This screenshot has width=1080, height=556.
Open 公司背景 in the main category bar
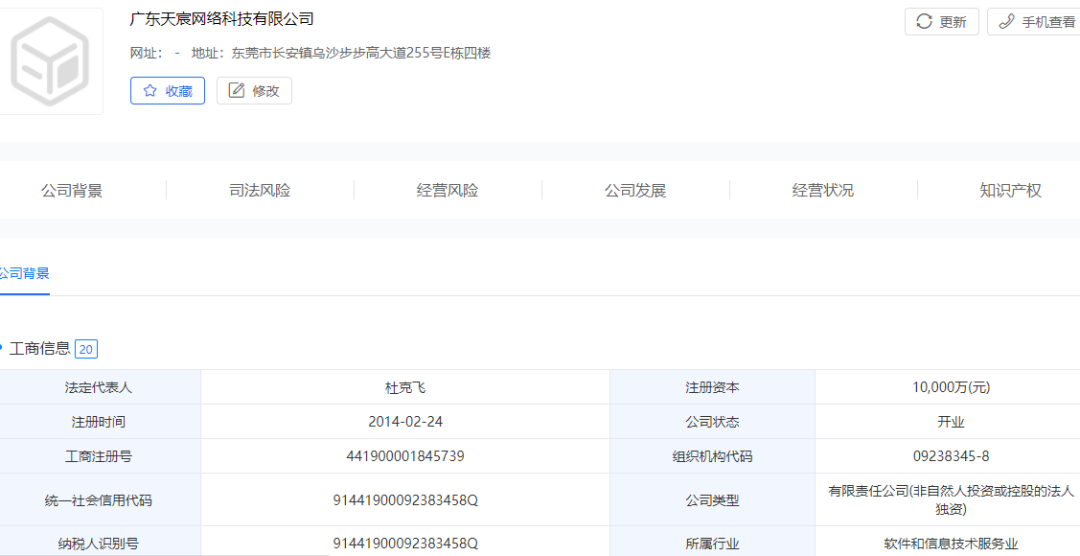[x=71, y=190]
